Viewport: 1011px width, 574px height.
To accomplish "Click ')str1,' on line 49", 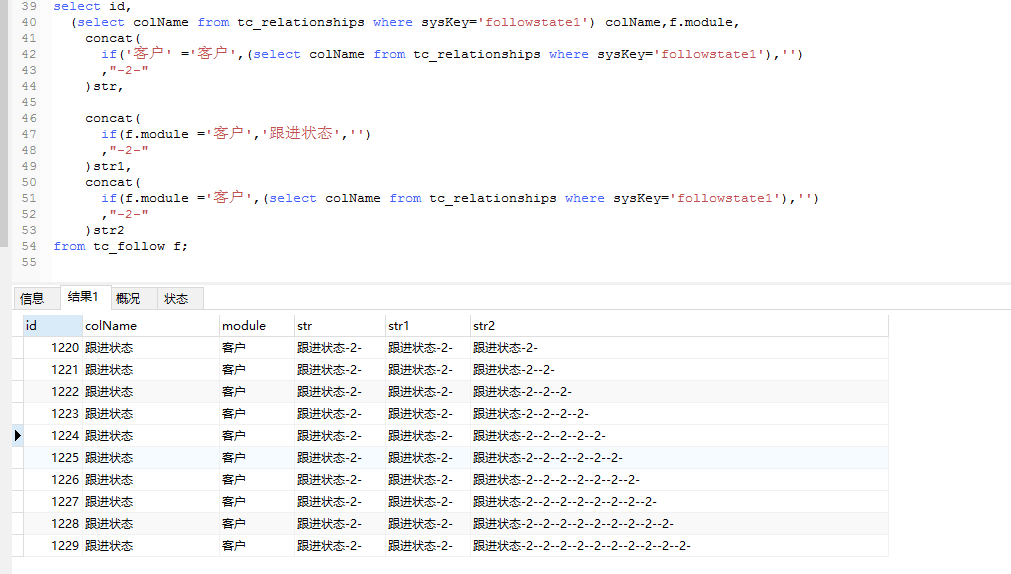I will click(x=108, y=166).
